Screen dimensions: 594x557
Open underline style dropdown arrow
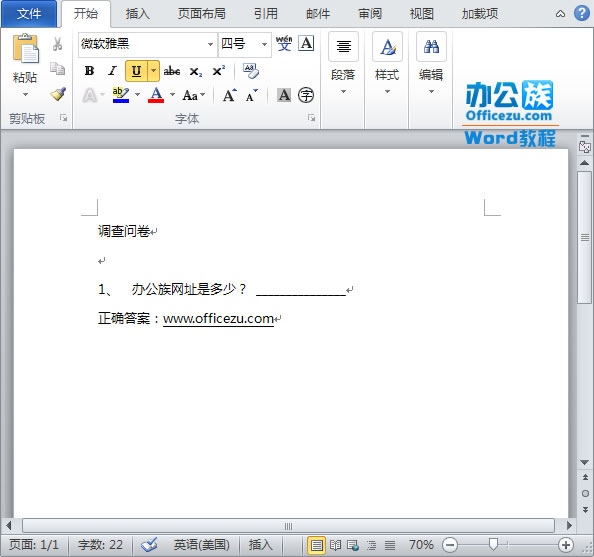tap(153, 71)
